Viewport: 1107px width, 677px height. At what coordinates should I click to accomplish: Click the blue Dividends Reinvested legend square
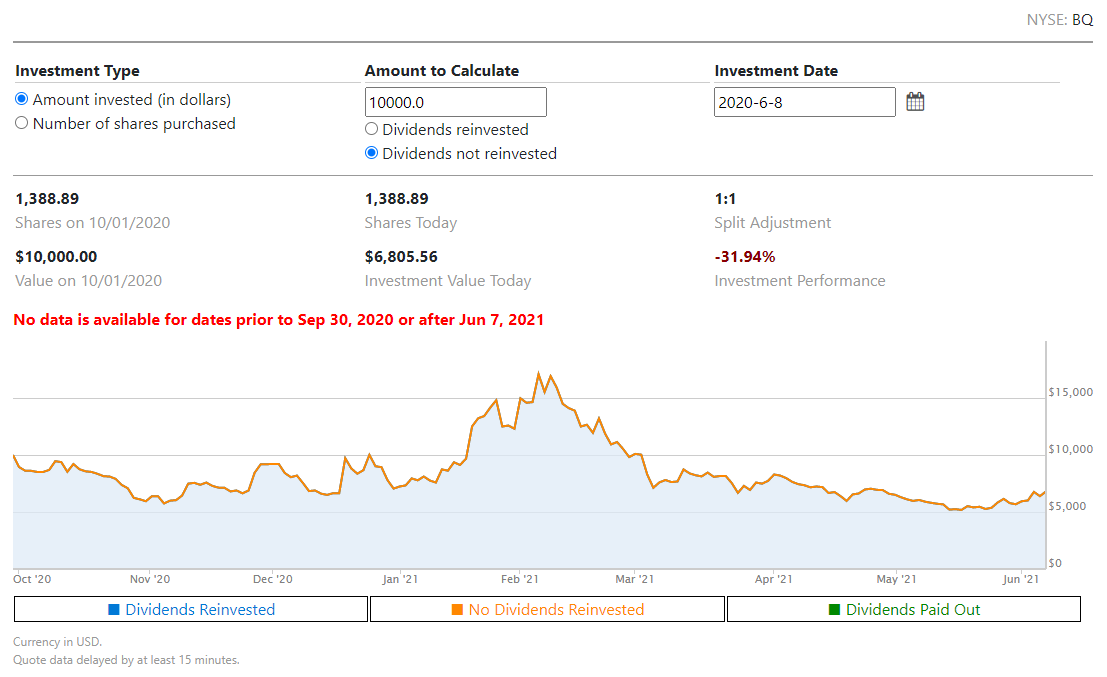(114, 609)
